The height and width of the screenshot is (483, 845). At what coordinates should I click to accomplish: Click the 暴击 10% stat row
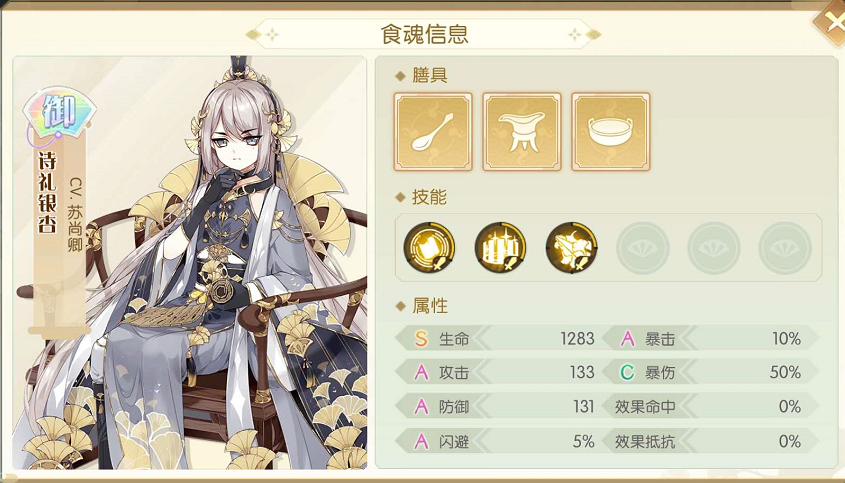tap(710, 339)
